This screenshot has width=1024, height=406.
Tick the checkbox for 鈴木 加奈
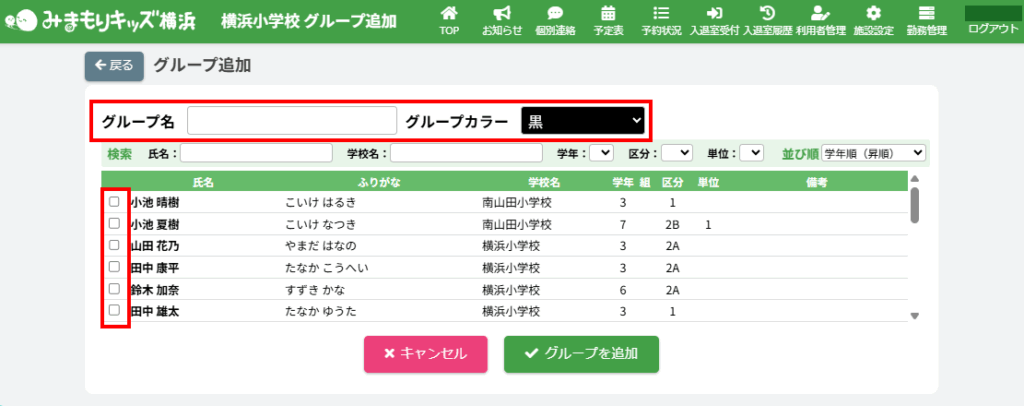click(x=114, y=289)
